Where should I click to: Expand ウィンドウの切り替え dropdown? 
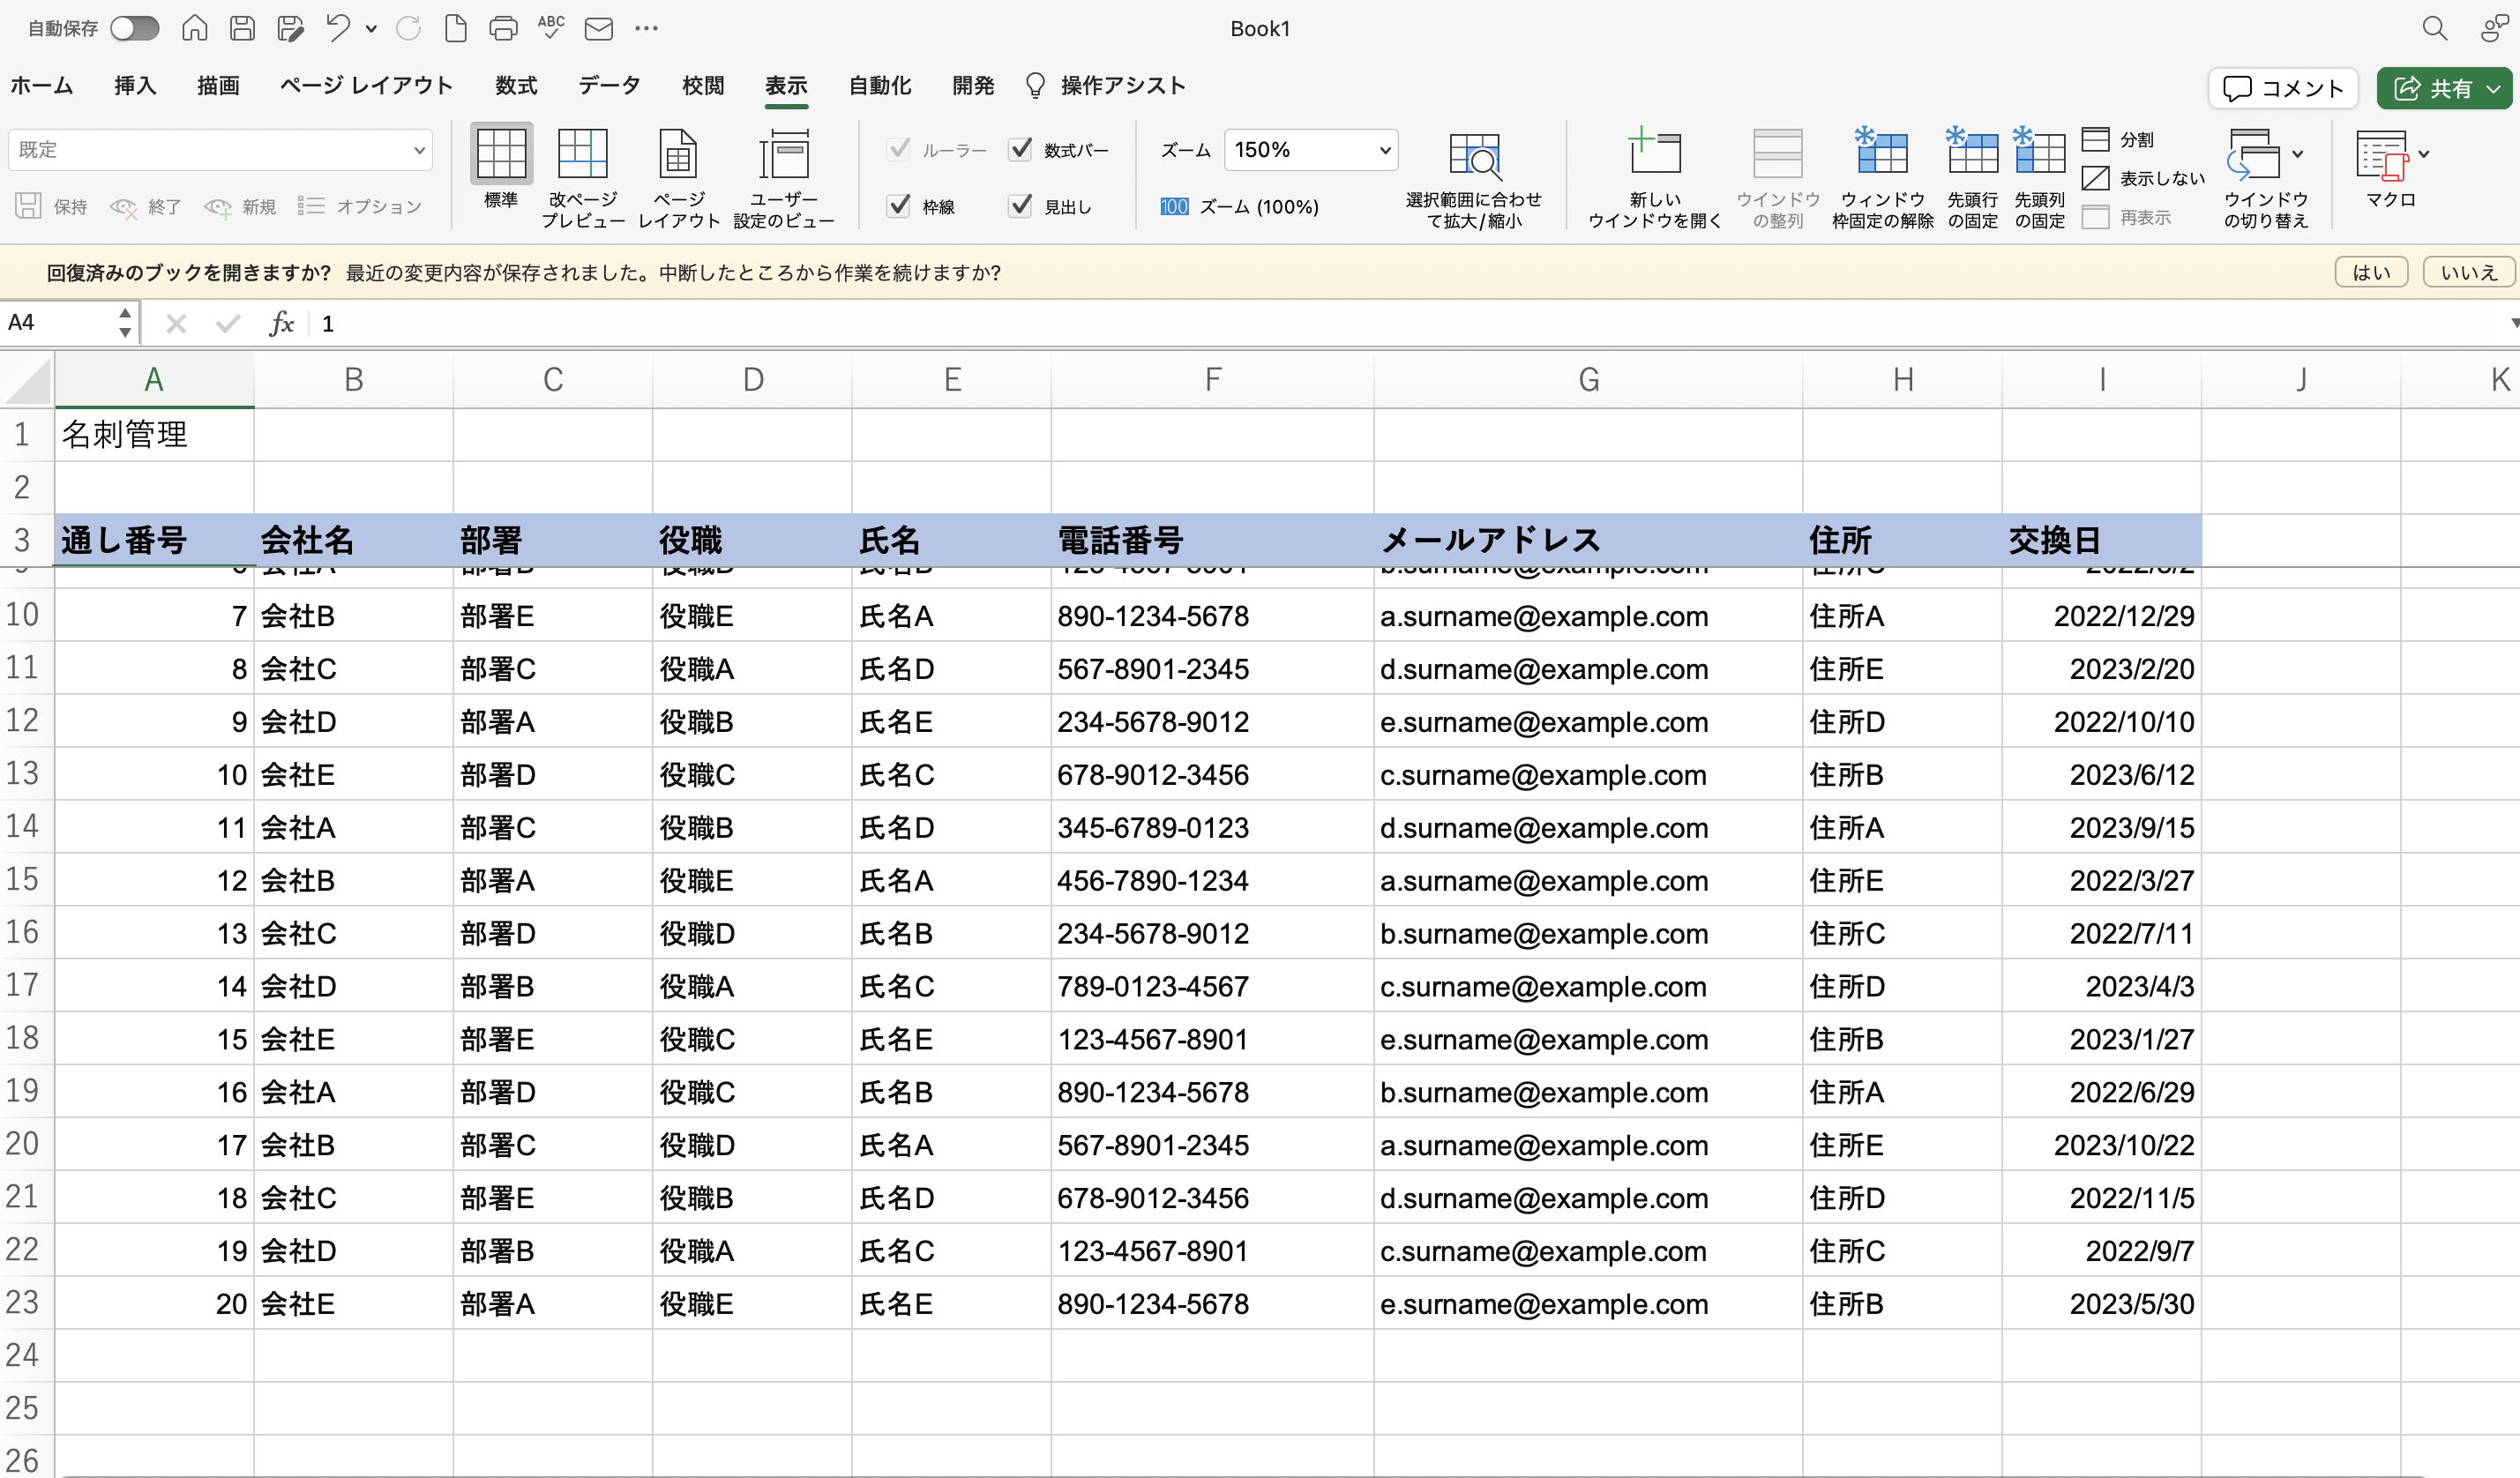pyautogui.click(x=2298, y=153)
